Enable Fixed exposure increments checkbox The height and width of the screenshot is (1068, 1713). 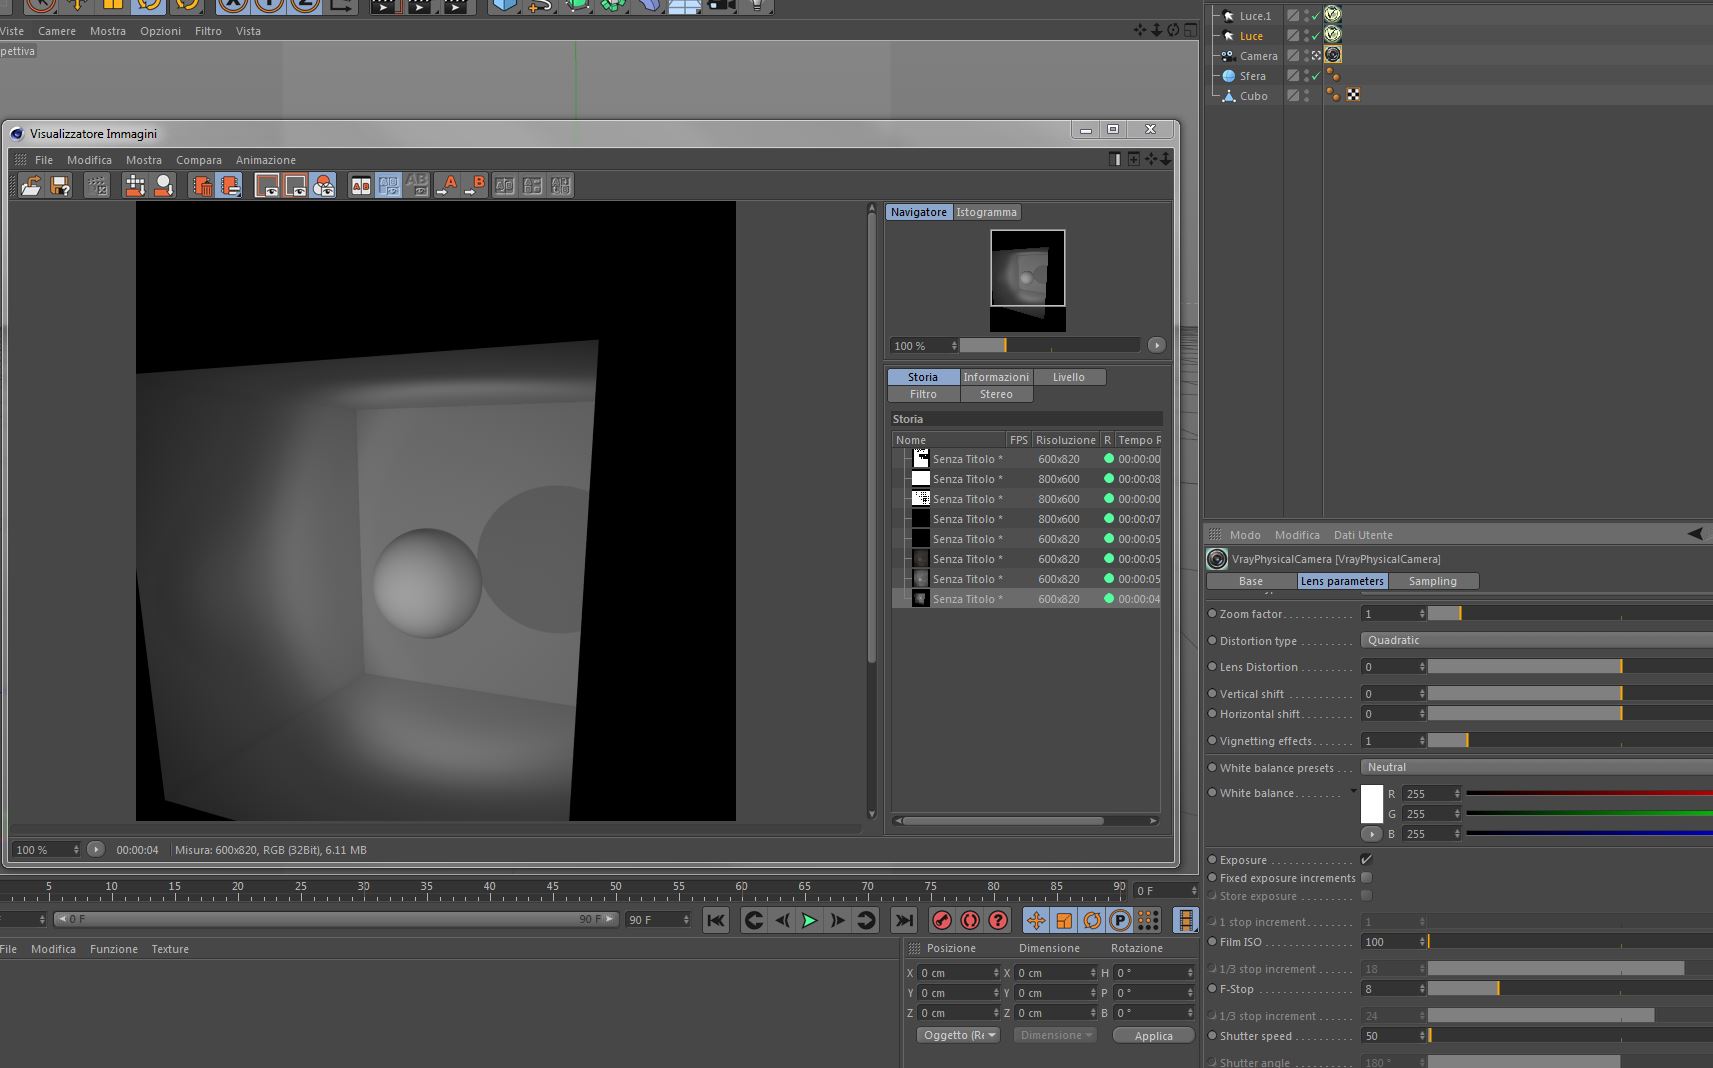pos(1366,878)
